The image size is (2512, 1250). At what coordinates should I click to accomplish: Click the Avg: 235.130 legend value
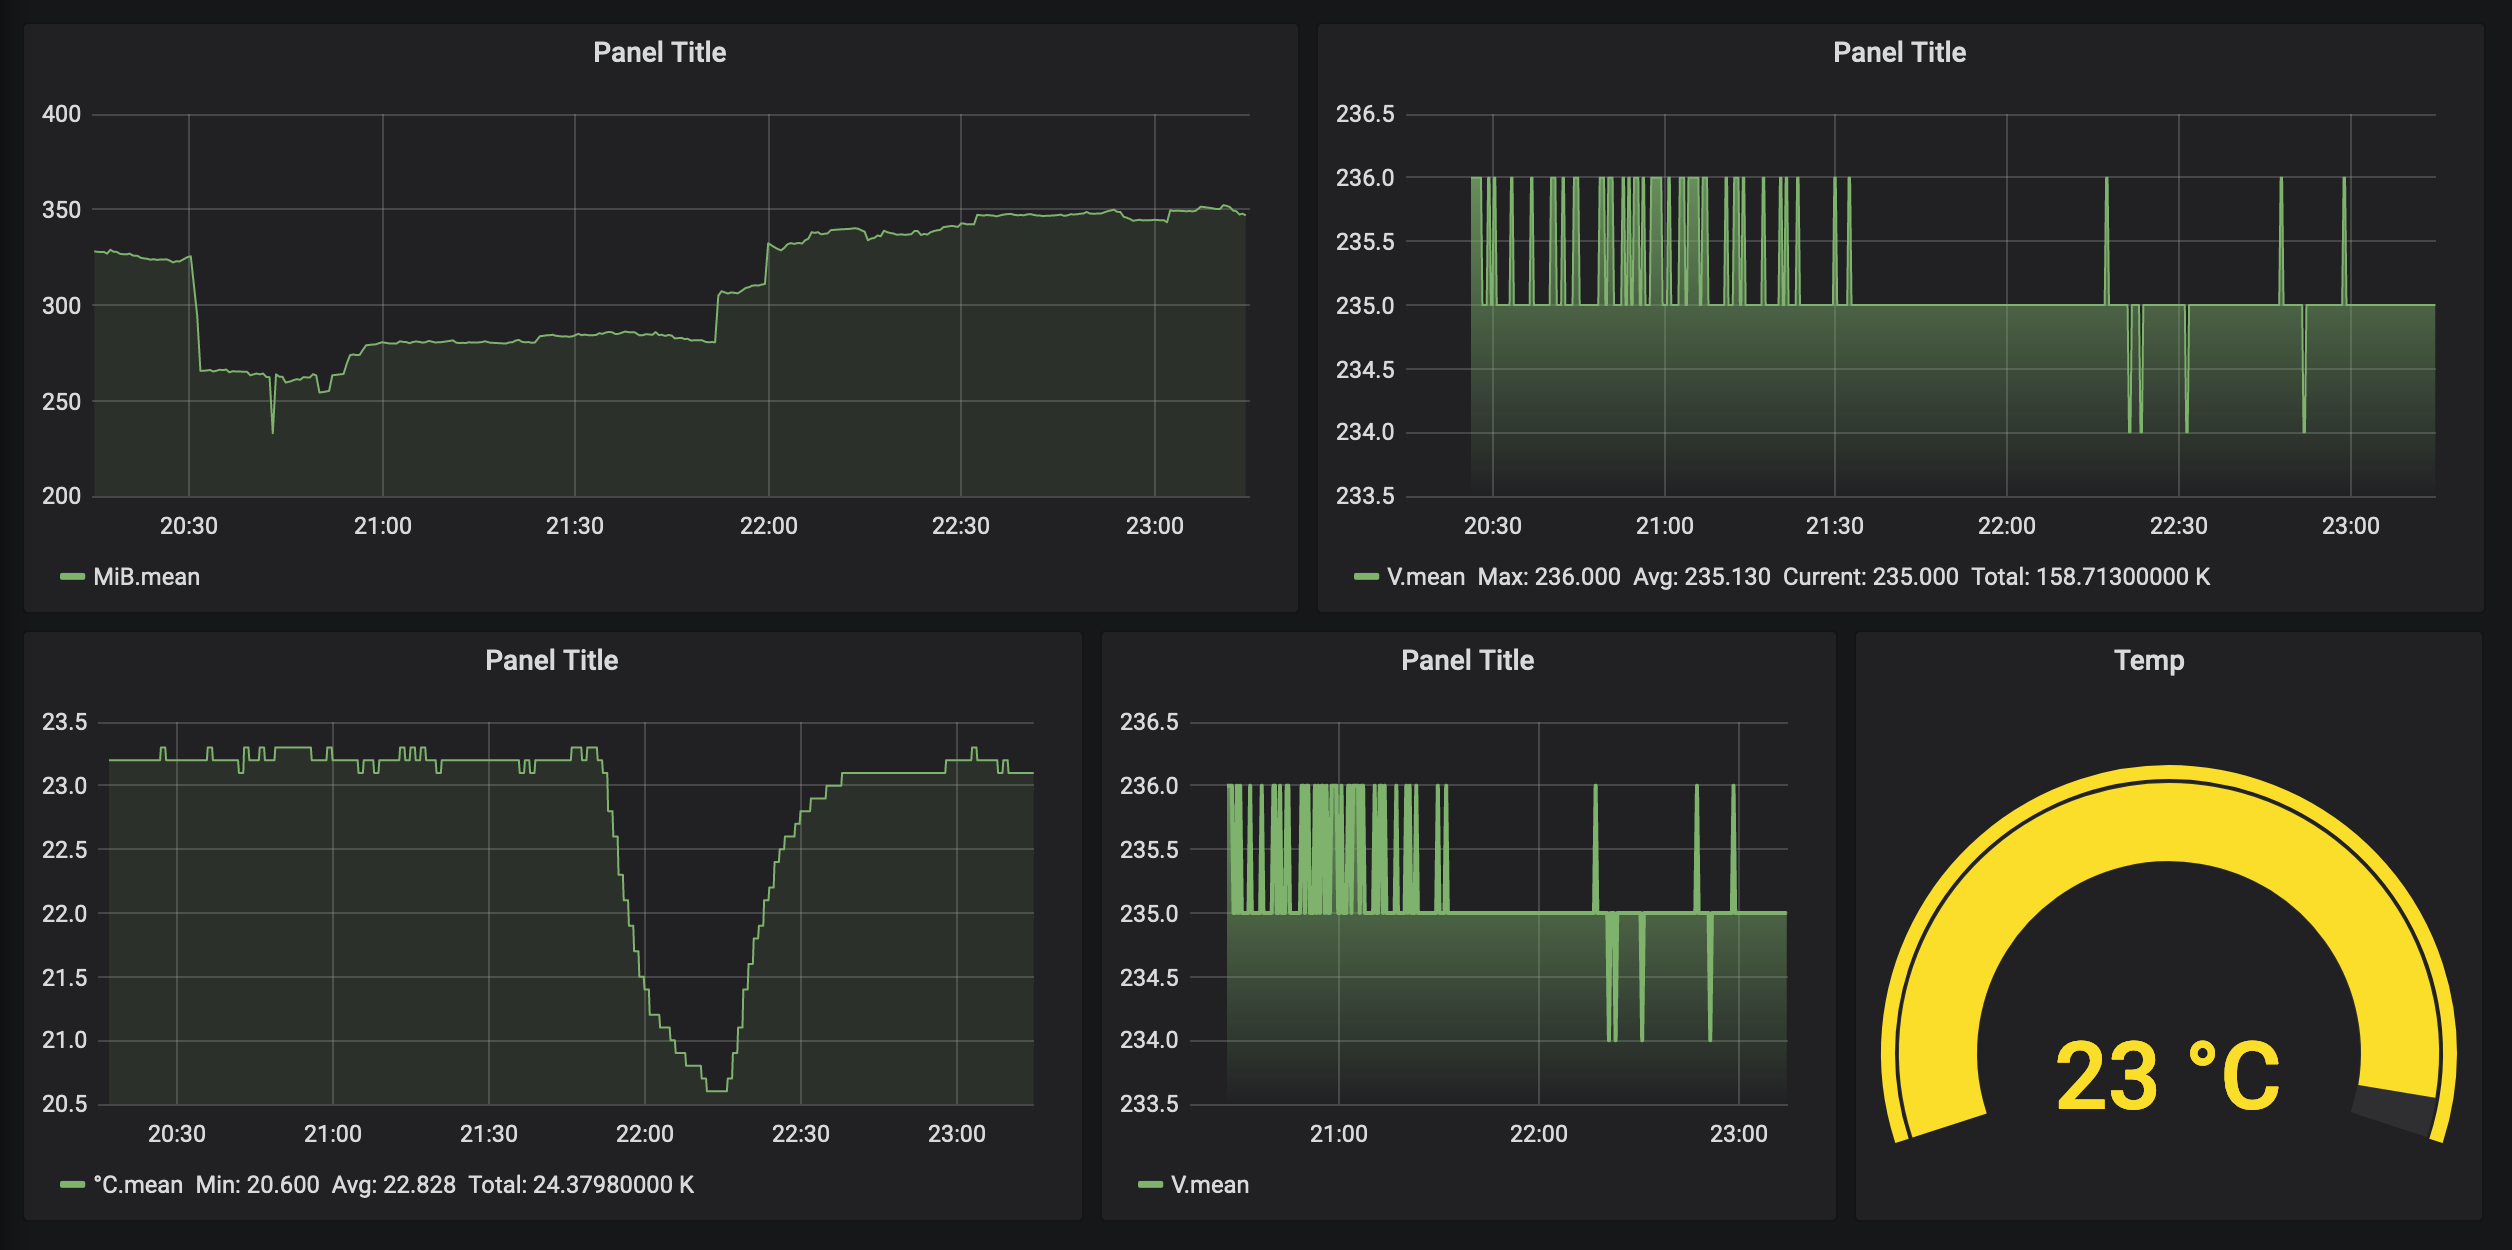coord(1701,577)
